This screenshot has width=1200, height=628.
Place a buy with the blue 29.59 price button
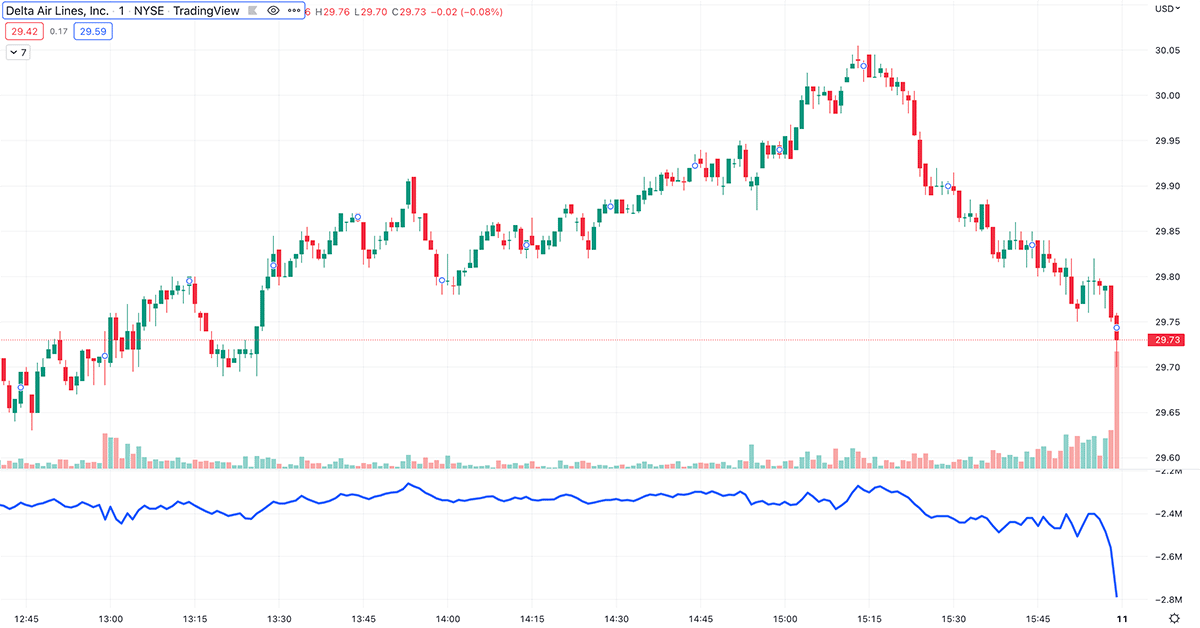pos(92,31)
